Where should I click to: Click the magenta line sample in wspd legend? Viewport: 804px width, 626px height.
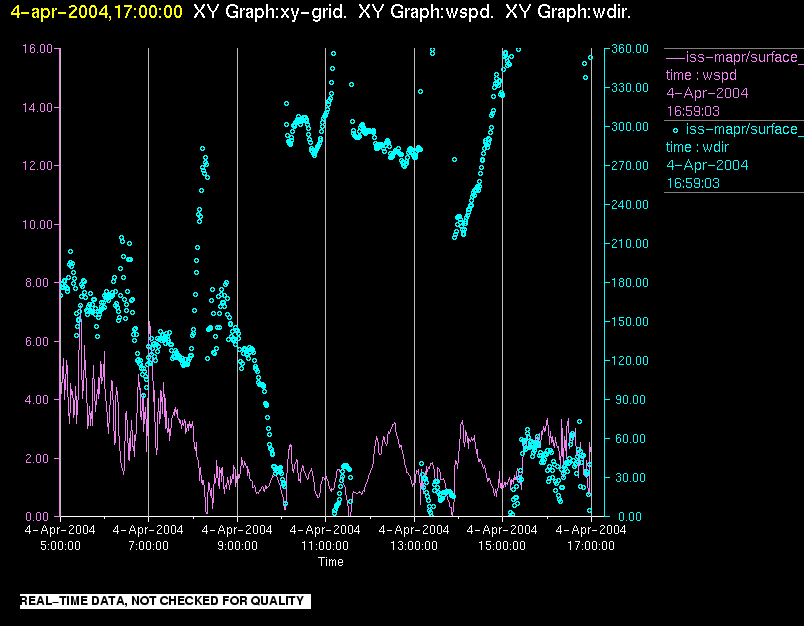(675, 57)
